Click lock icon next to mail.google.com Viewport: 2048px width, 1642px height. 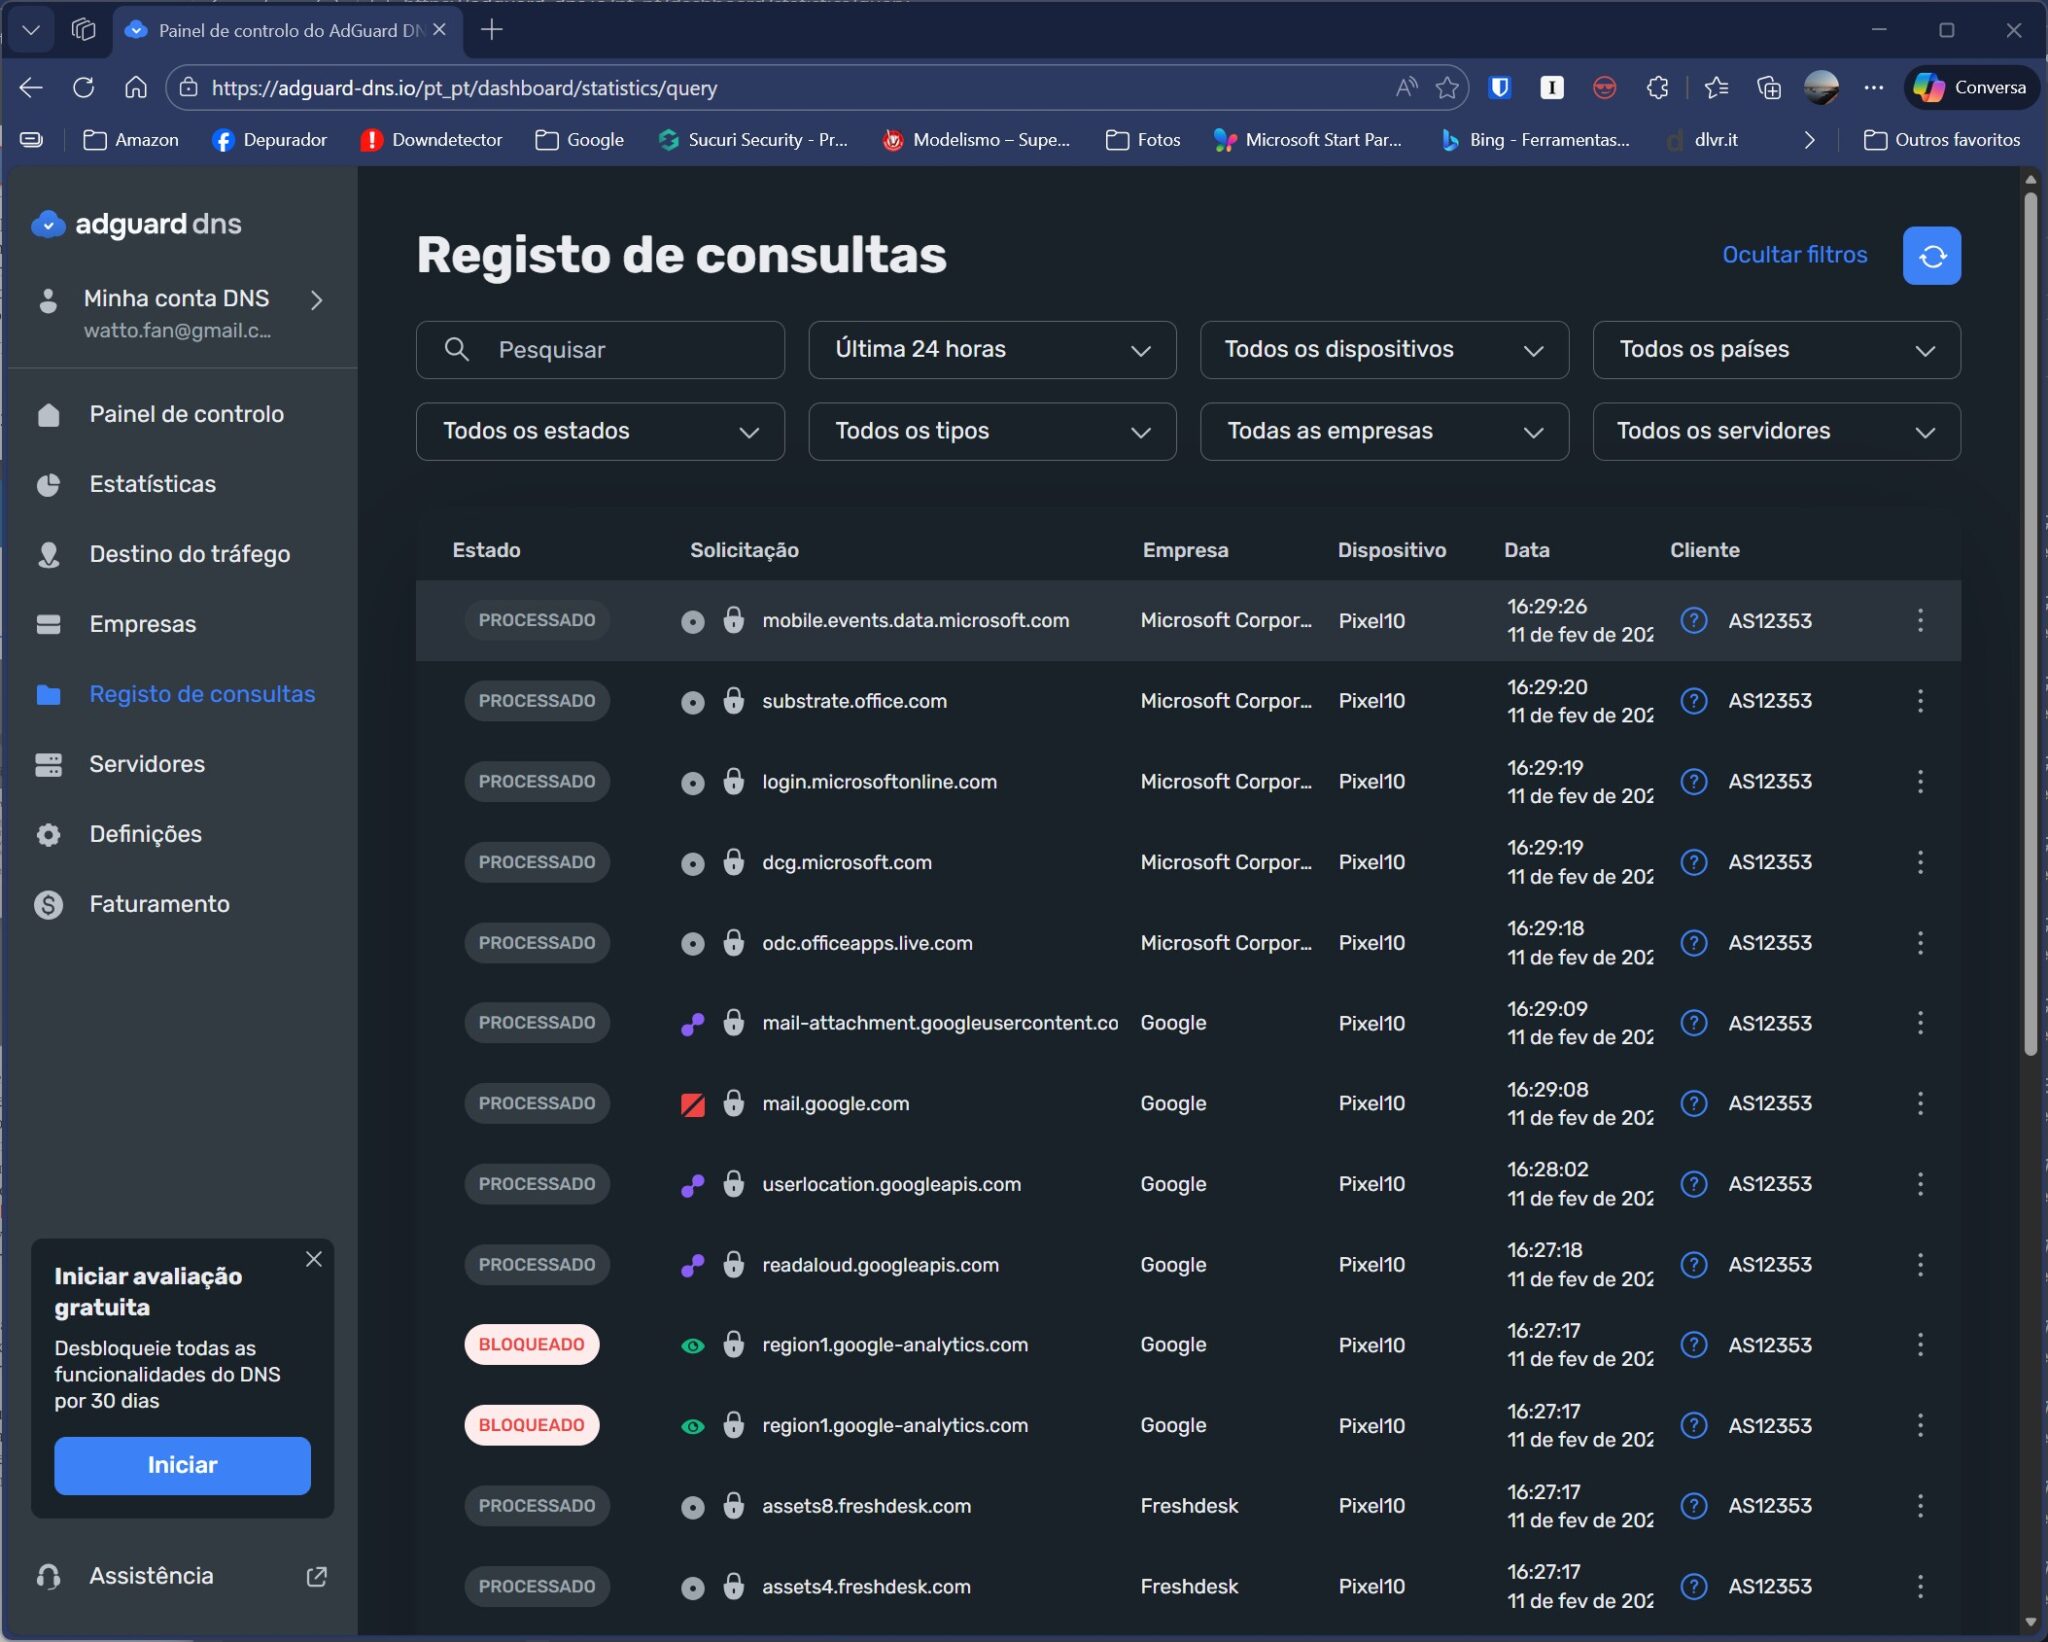(x=733, y=1103)
